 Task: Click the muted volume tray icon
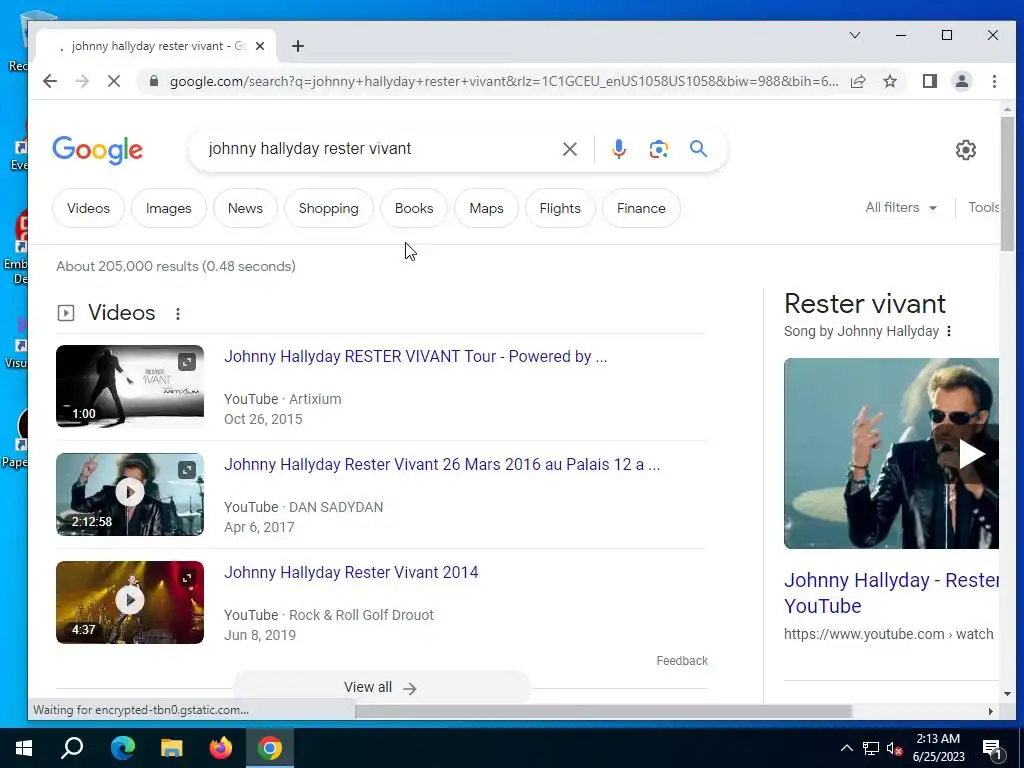(894, 748)
